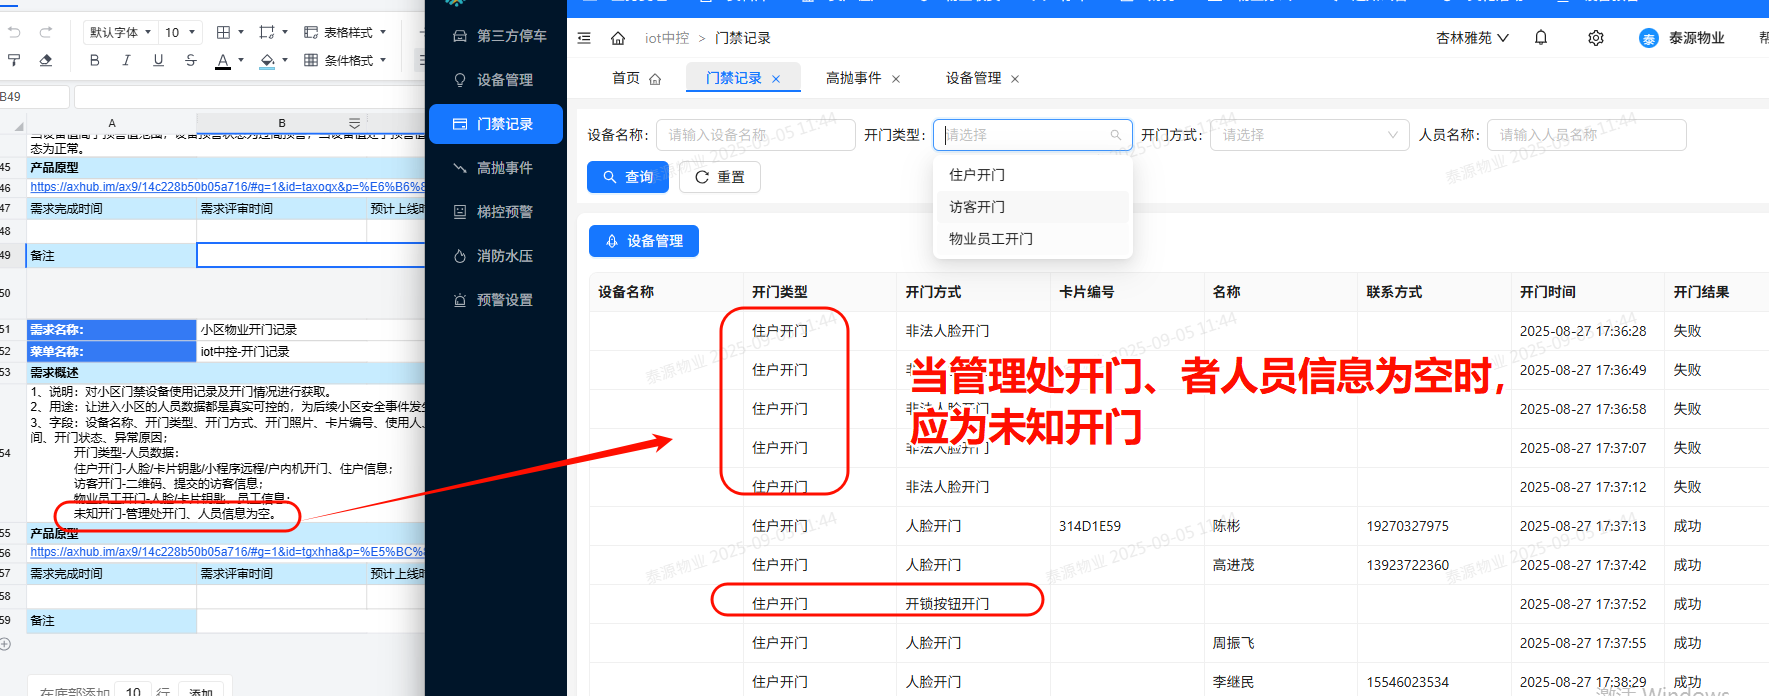
Task: Open the font size 10 dropdown
Action: tap(181, 32)
